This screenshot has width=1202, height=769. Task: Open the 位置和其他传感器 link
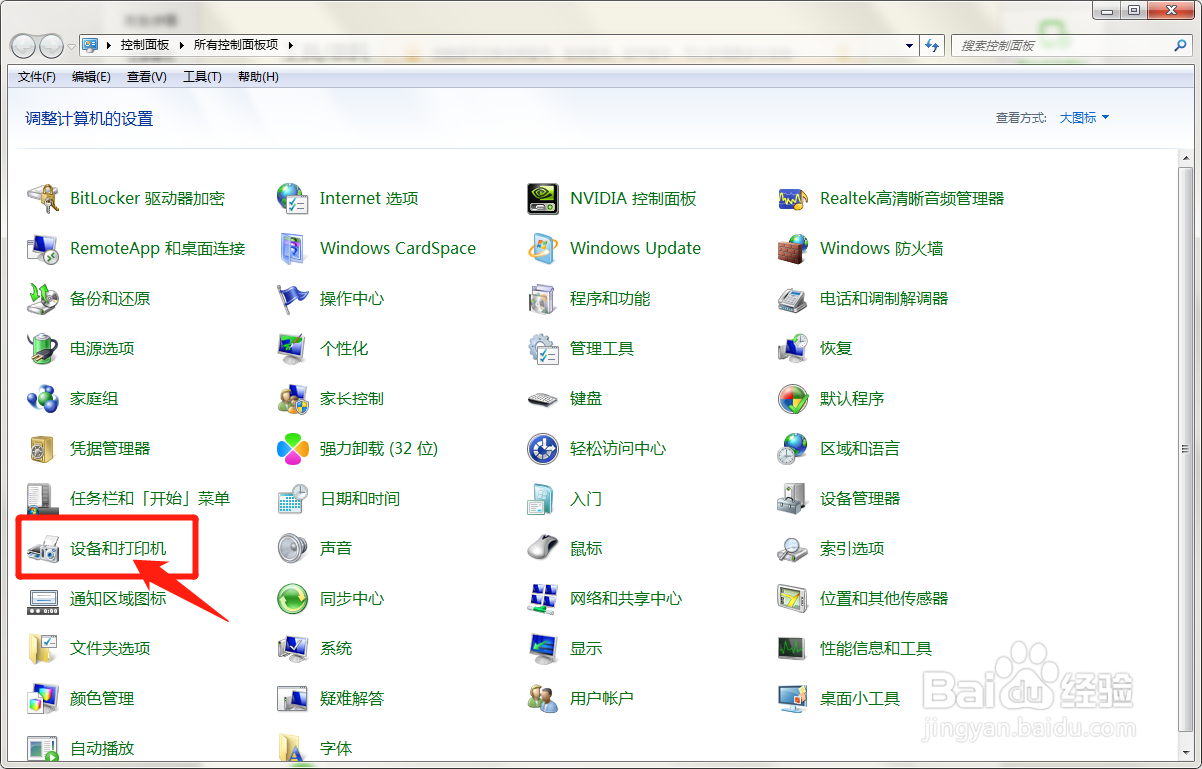point(884,598)
